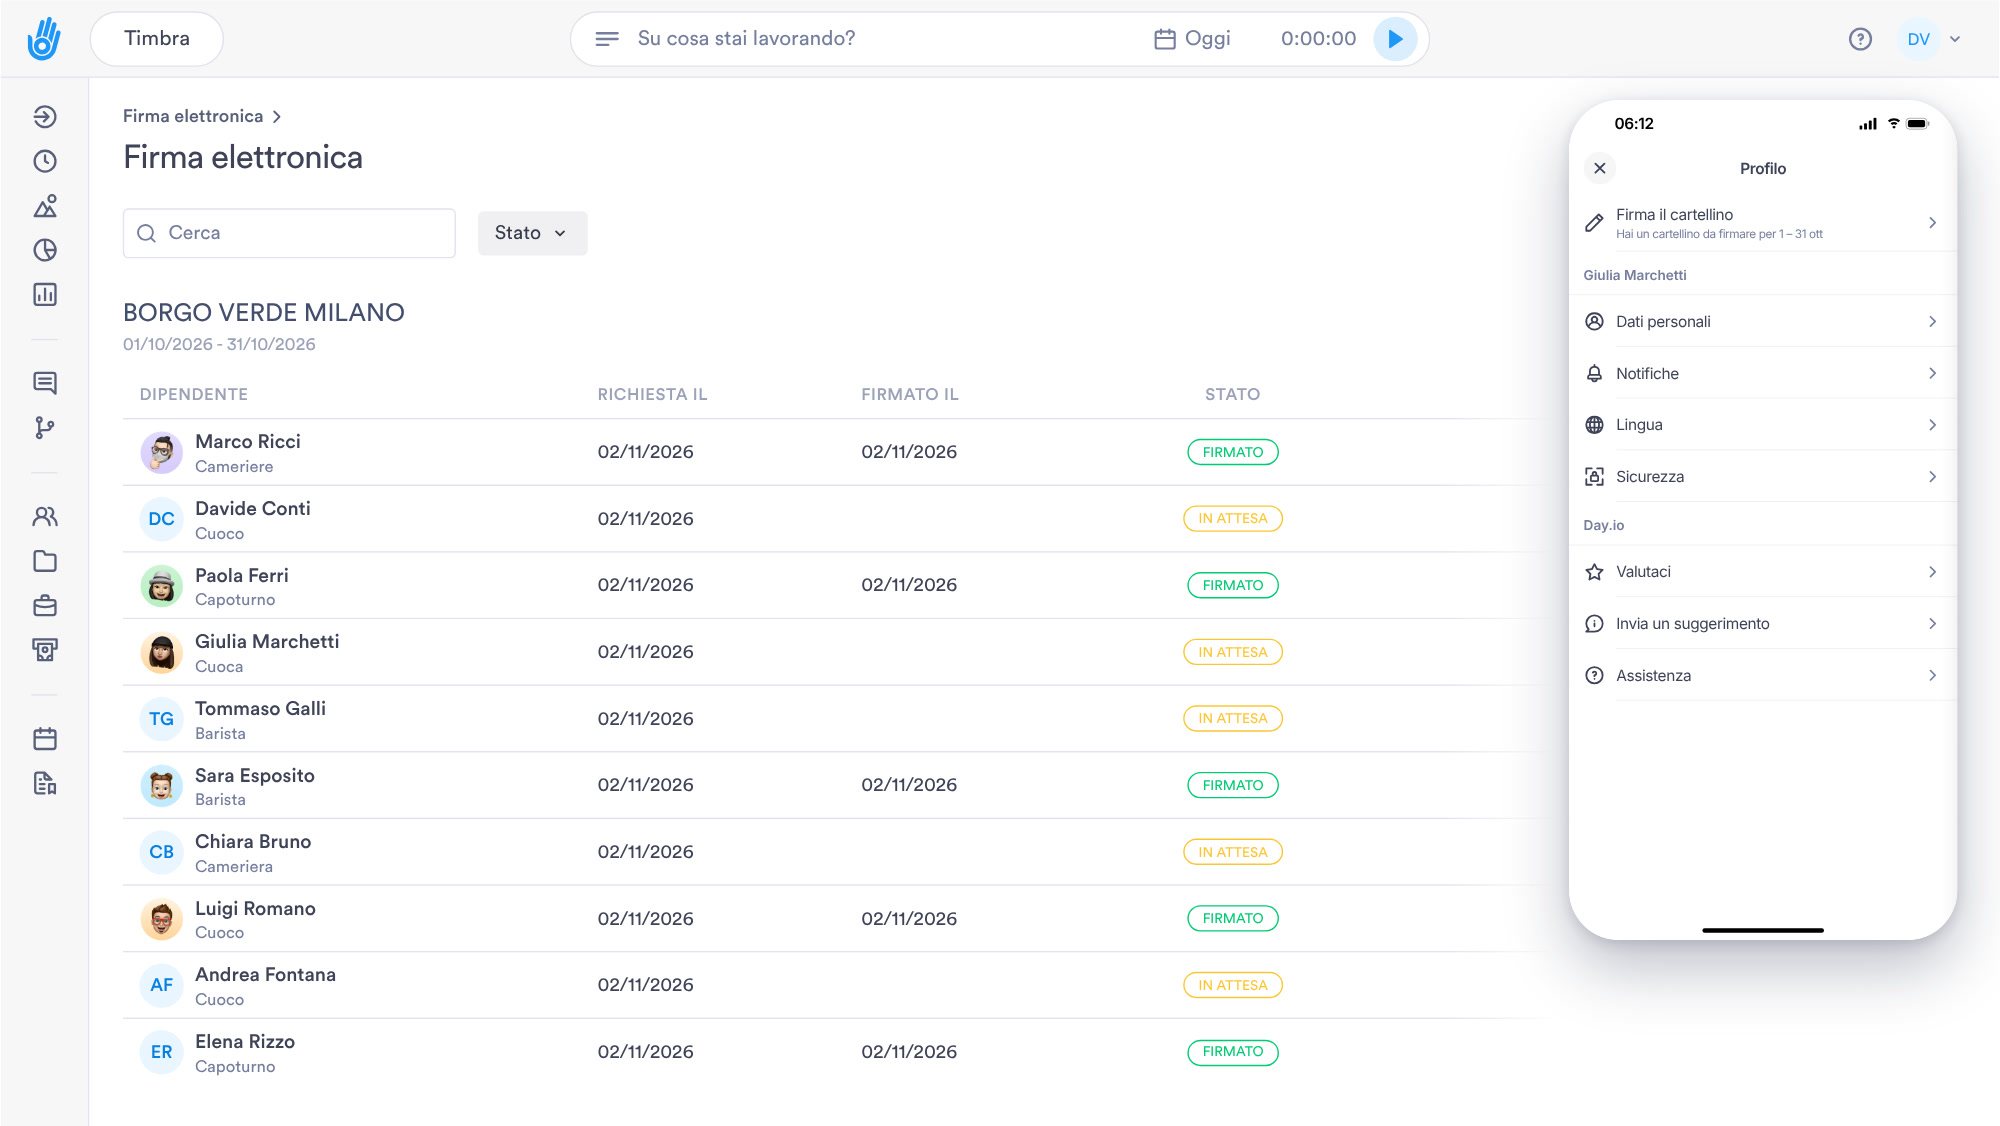This screenshot has width=2000, height=1126.
Task: Click FIRMATO badge for Paola Ferri
Action: (1233, 585)
